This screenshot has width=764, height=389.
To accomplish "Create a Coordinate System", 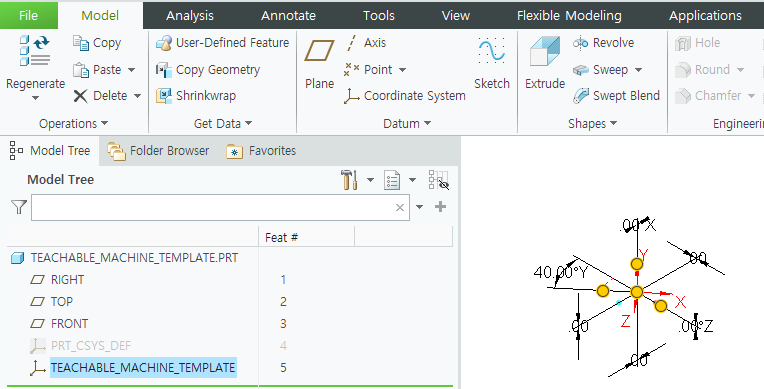I will [404, 96].
